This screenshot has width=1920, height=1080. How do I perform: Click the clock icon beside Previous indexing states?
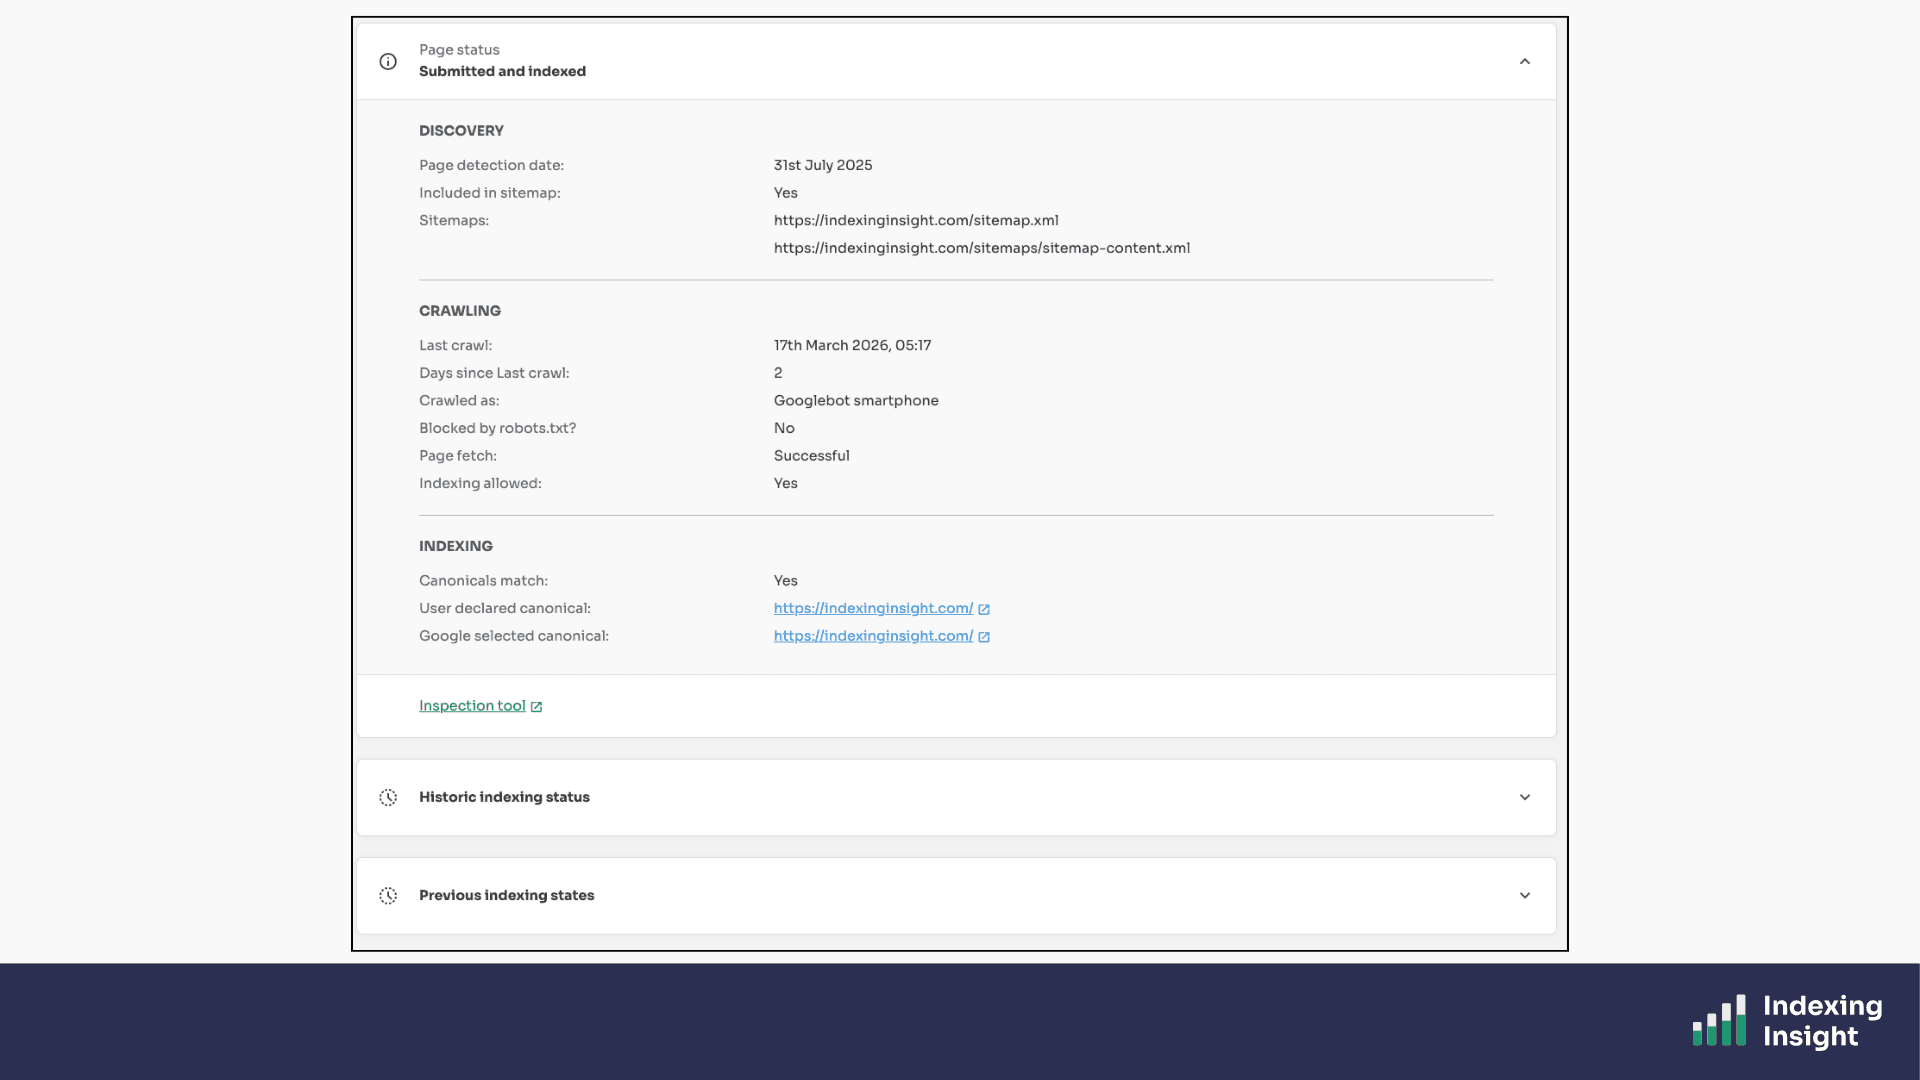point(388,895)
